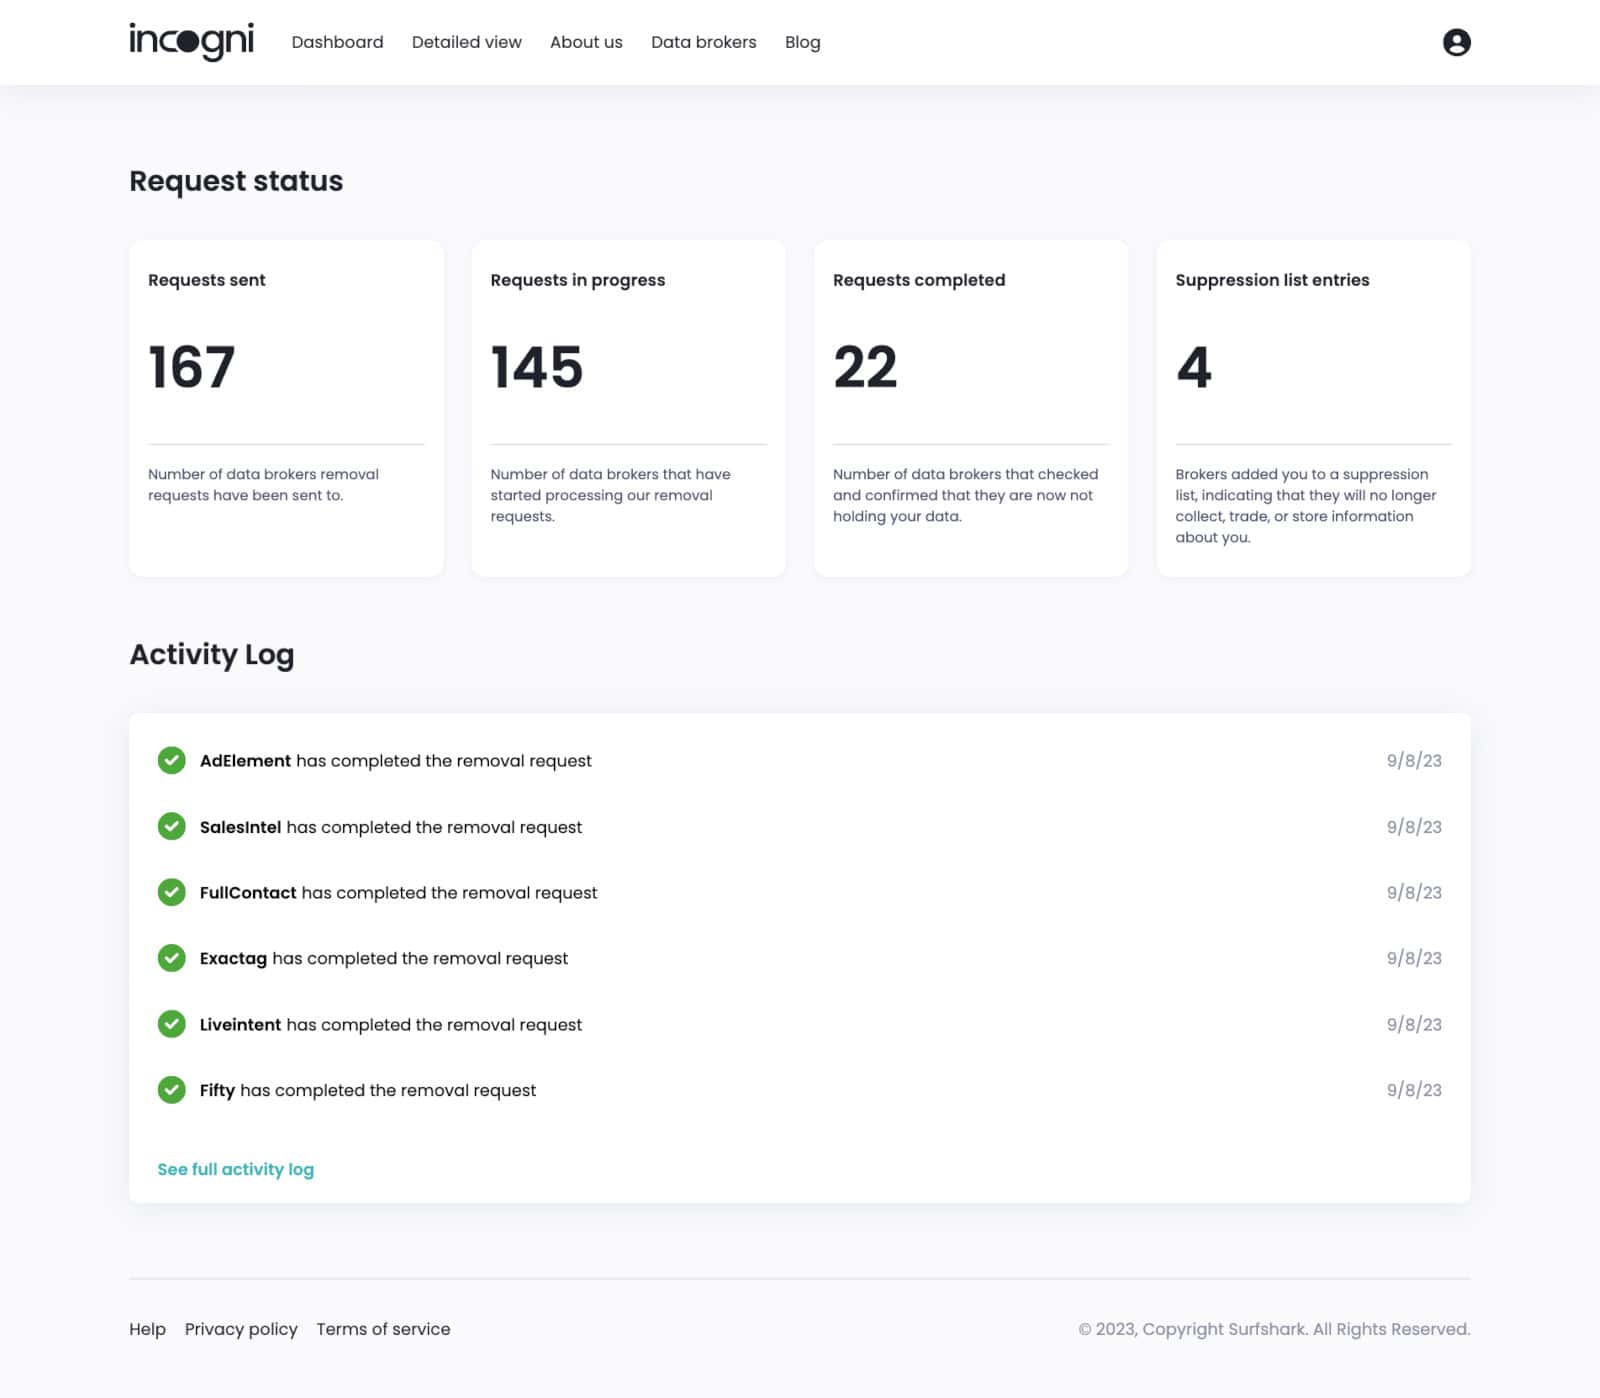Switch to the Detailed view page
This screenshot has width=1600, height=1398.
(466, 42)
